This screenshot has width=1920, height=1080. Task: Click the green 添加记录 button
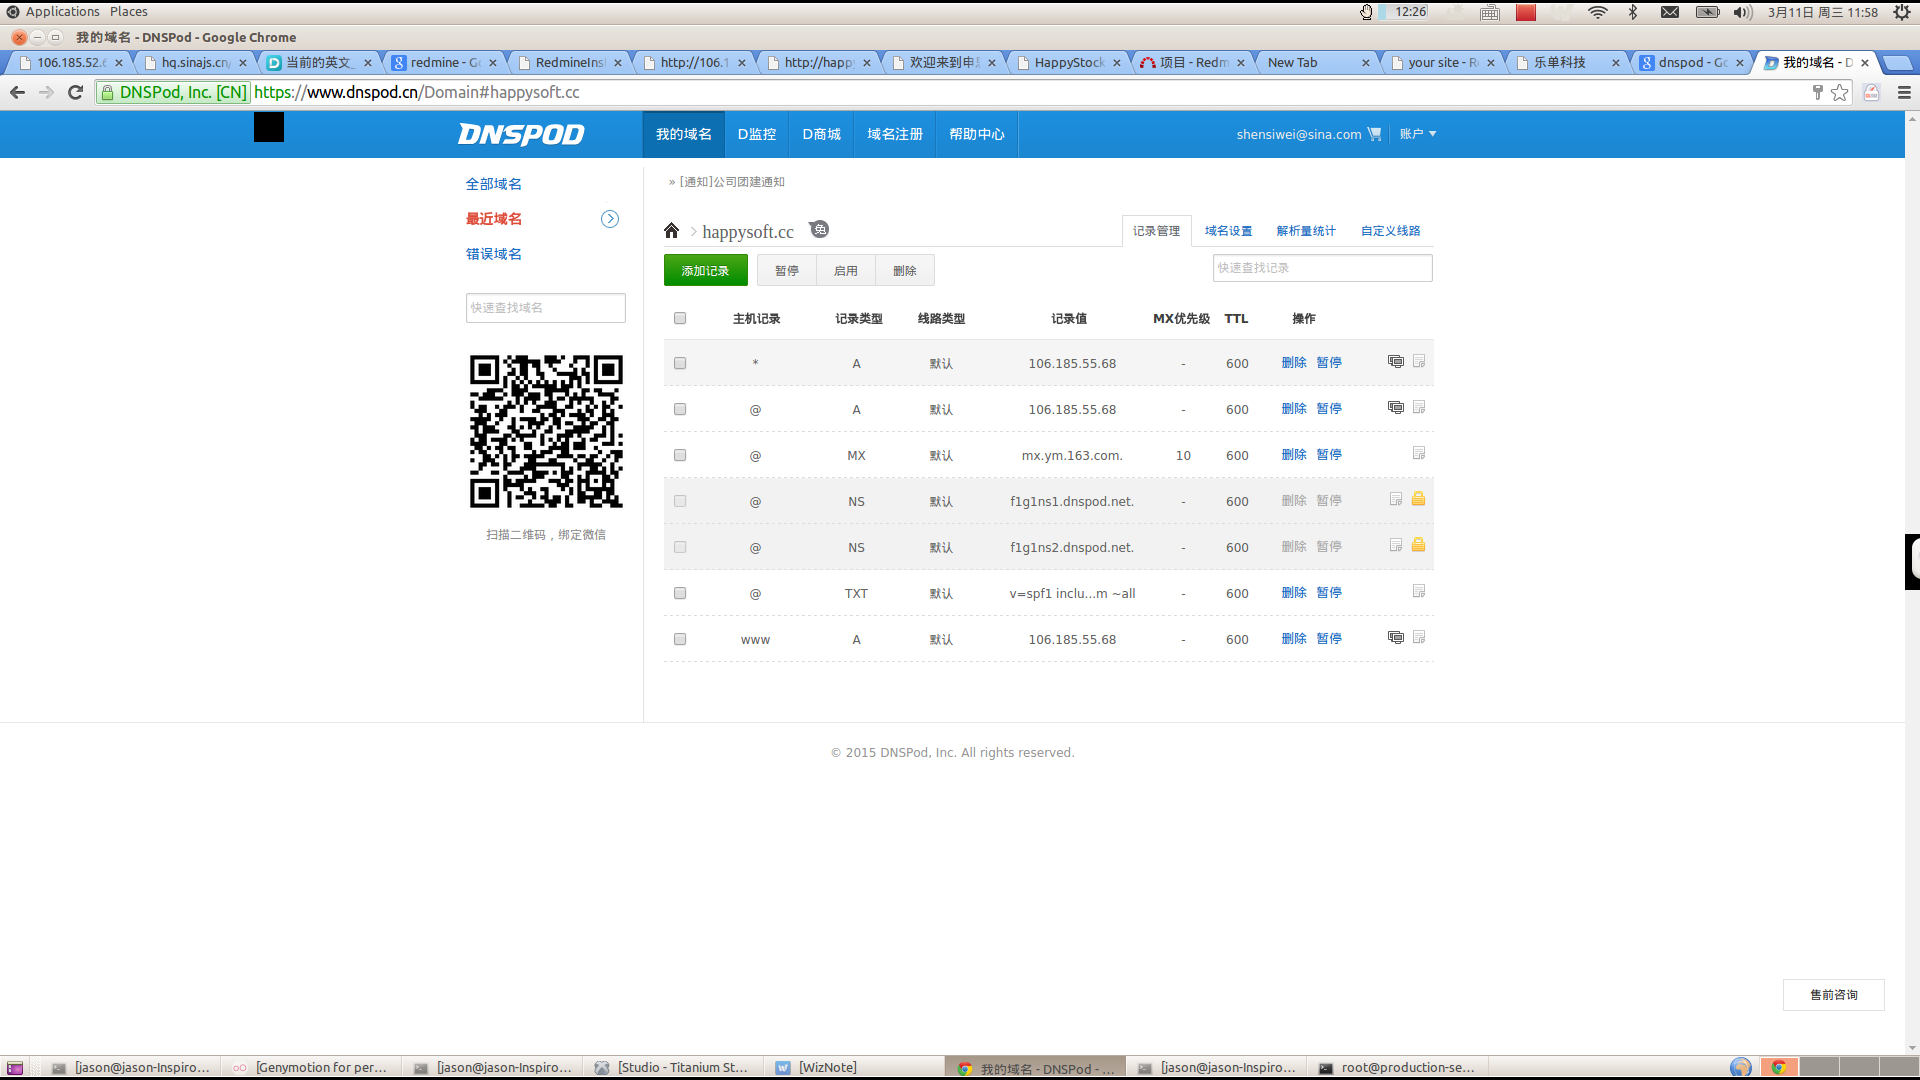point(705,269)
